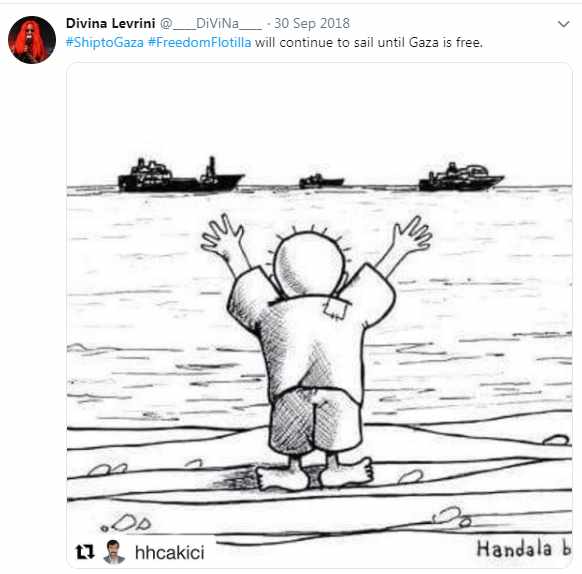Open the tweet options chevron menu
The image size is (582, 574).
[563, 24]
